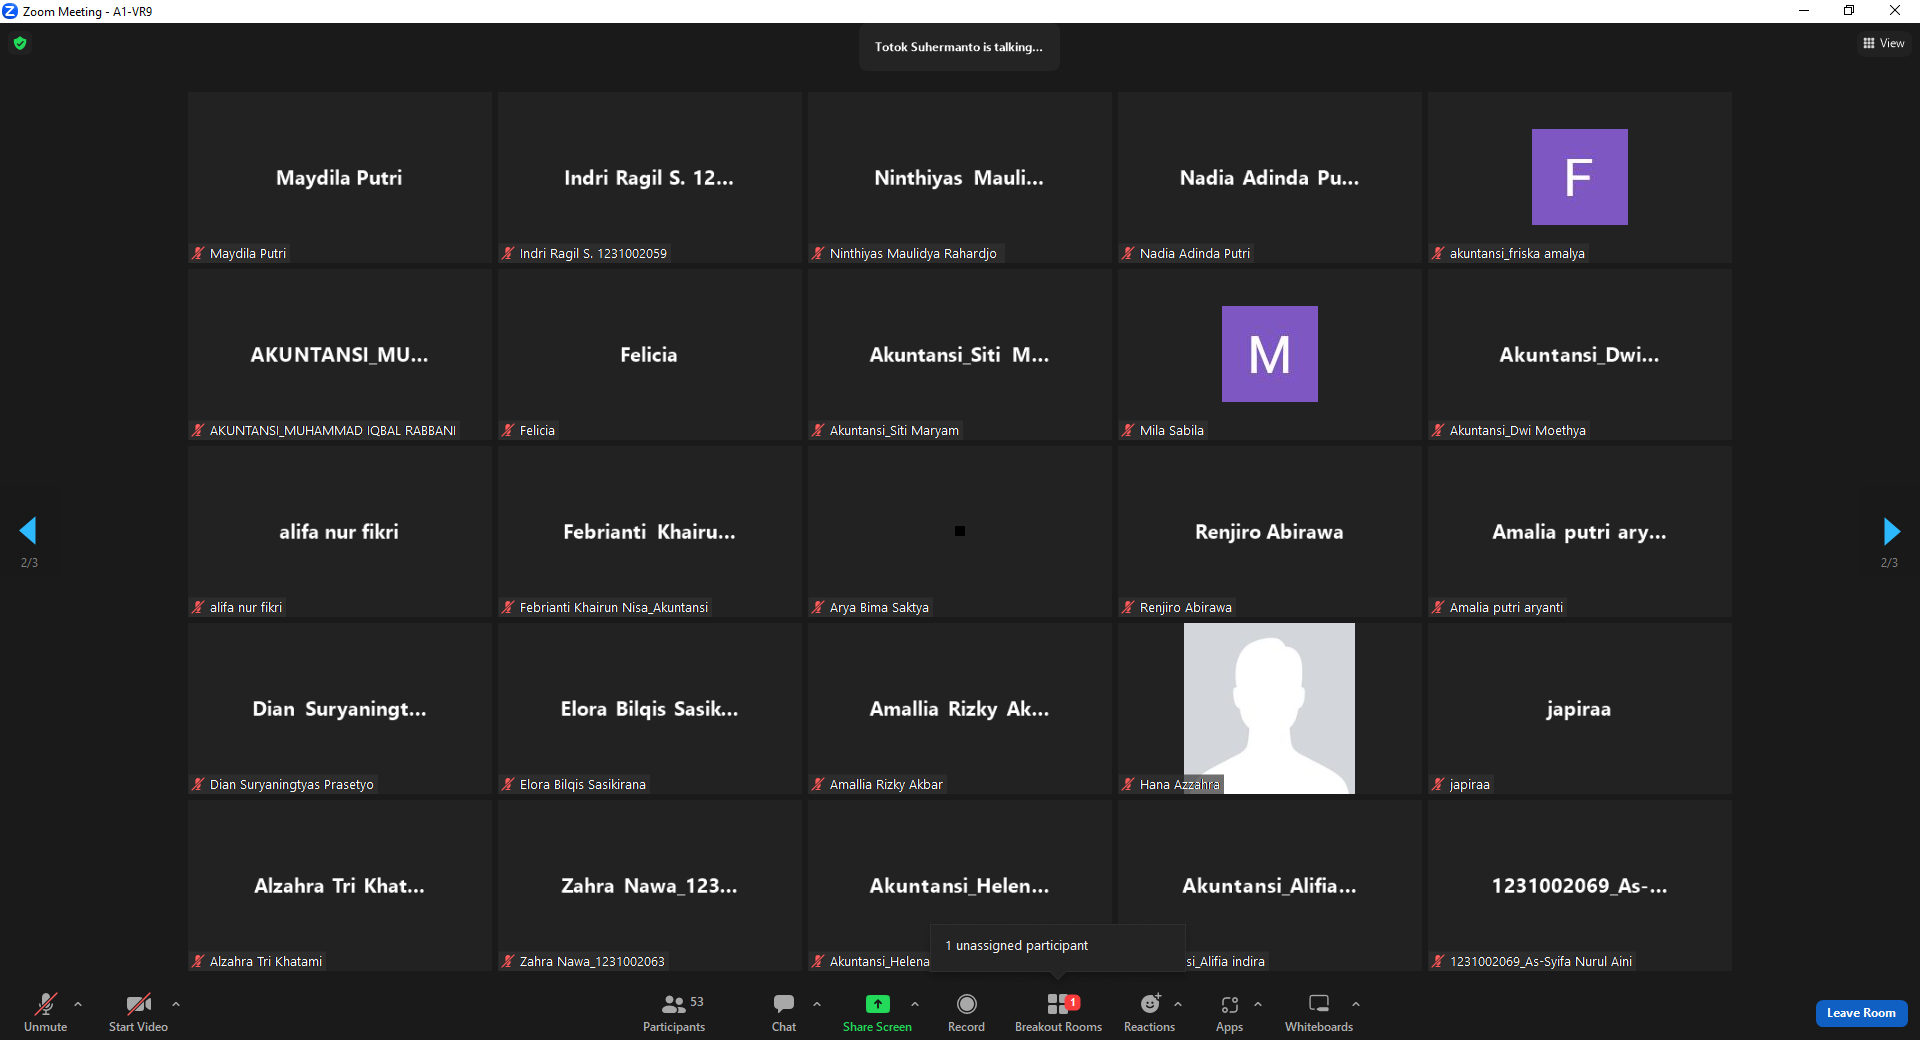
Task: Click the green Share Screen icon
Action: (877, 1004)
